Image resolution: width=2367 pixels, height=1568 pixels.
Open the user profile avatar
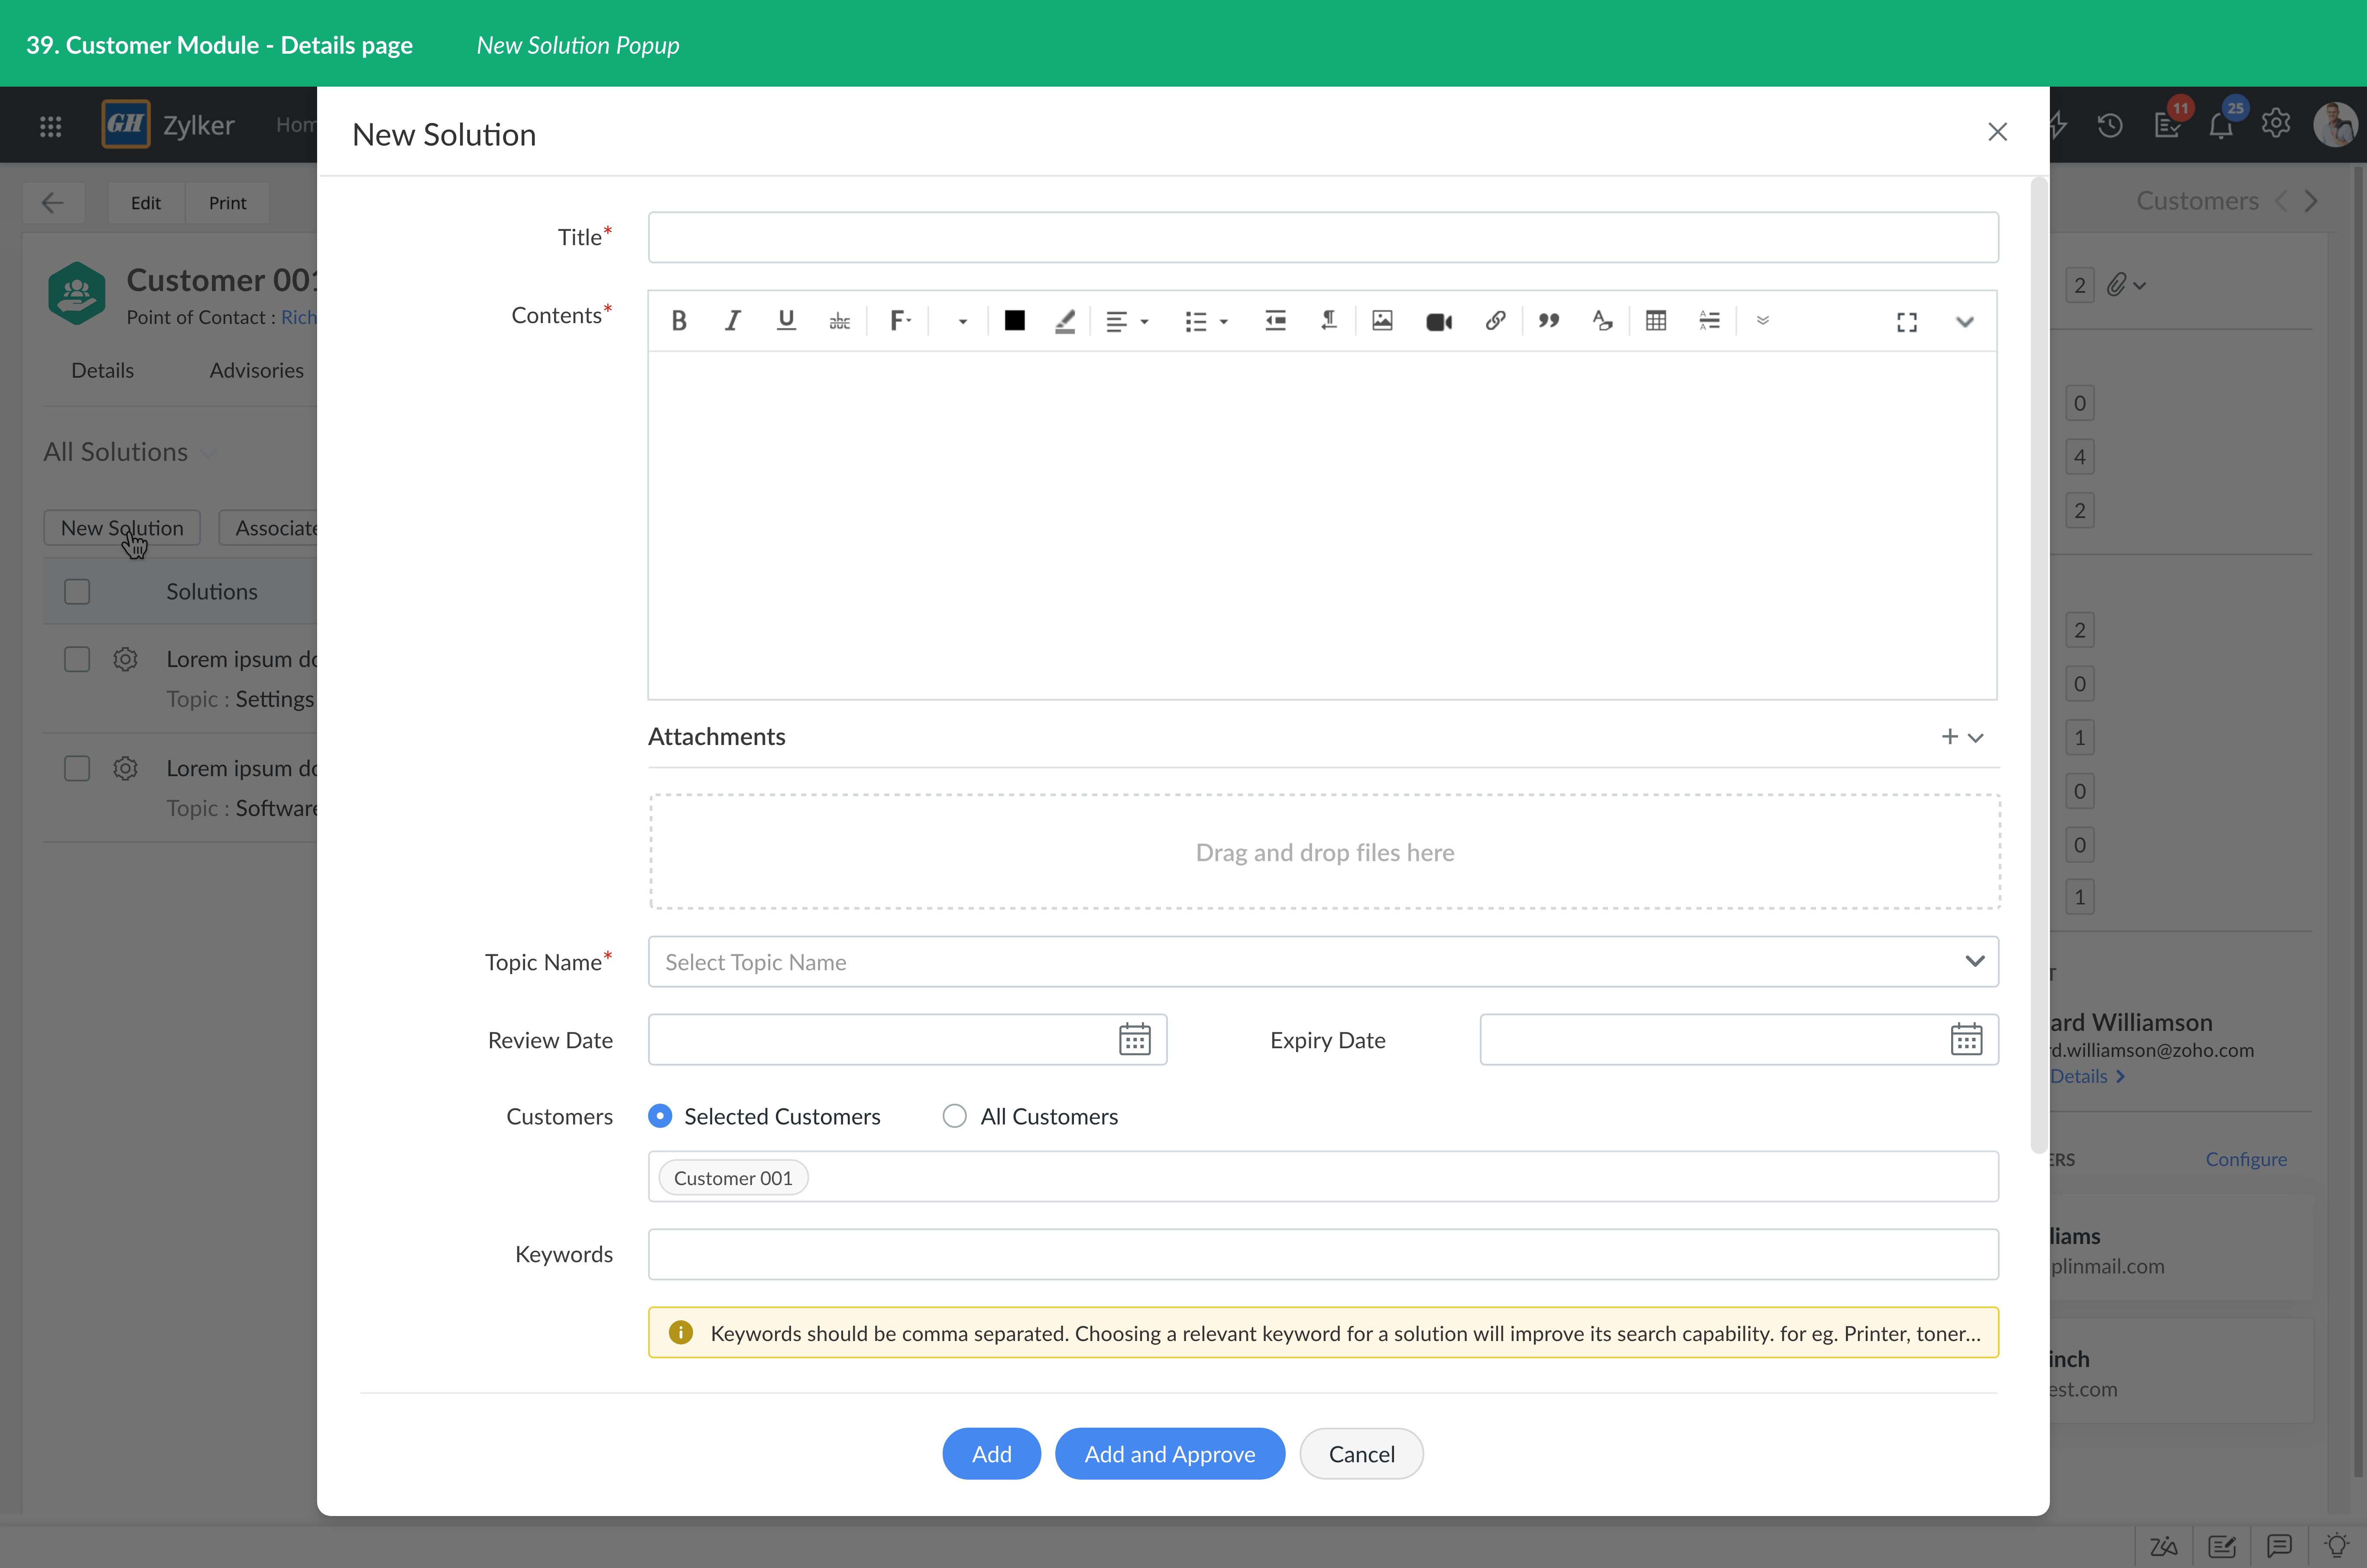2335,125
